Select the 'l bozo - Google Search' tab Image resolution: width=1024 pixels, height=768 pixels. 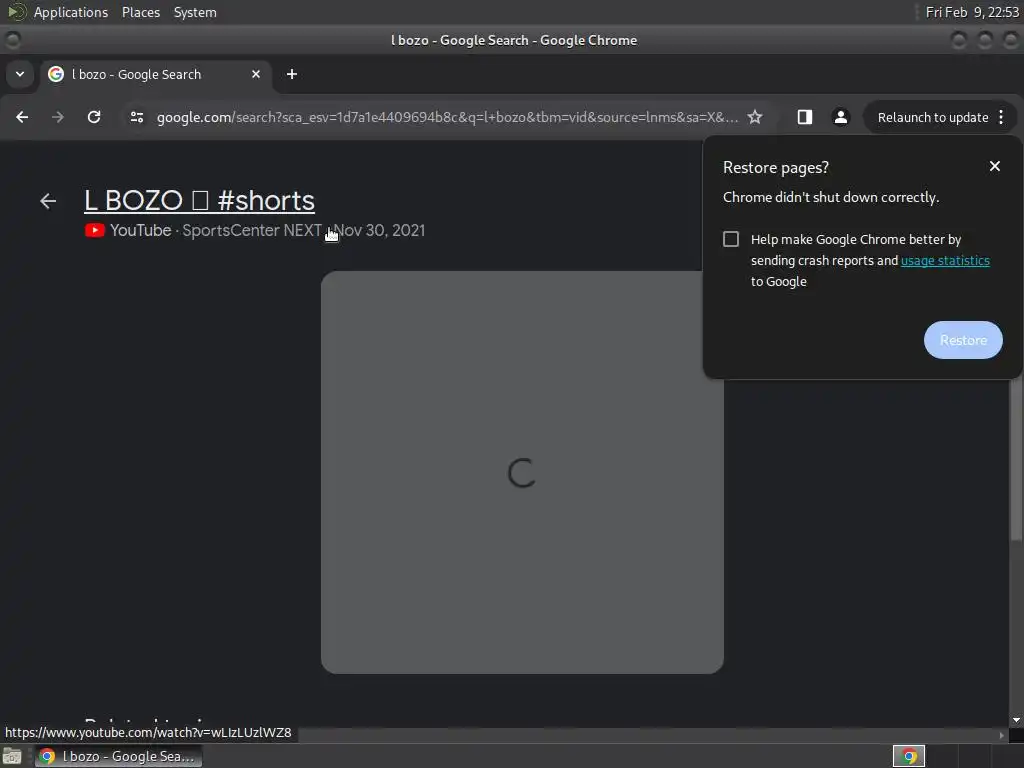155,74
